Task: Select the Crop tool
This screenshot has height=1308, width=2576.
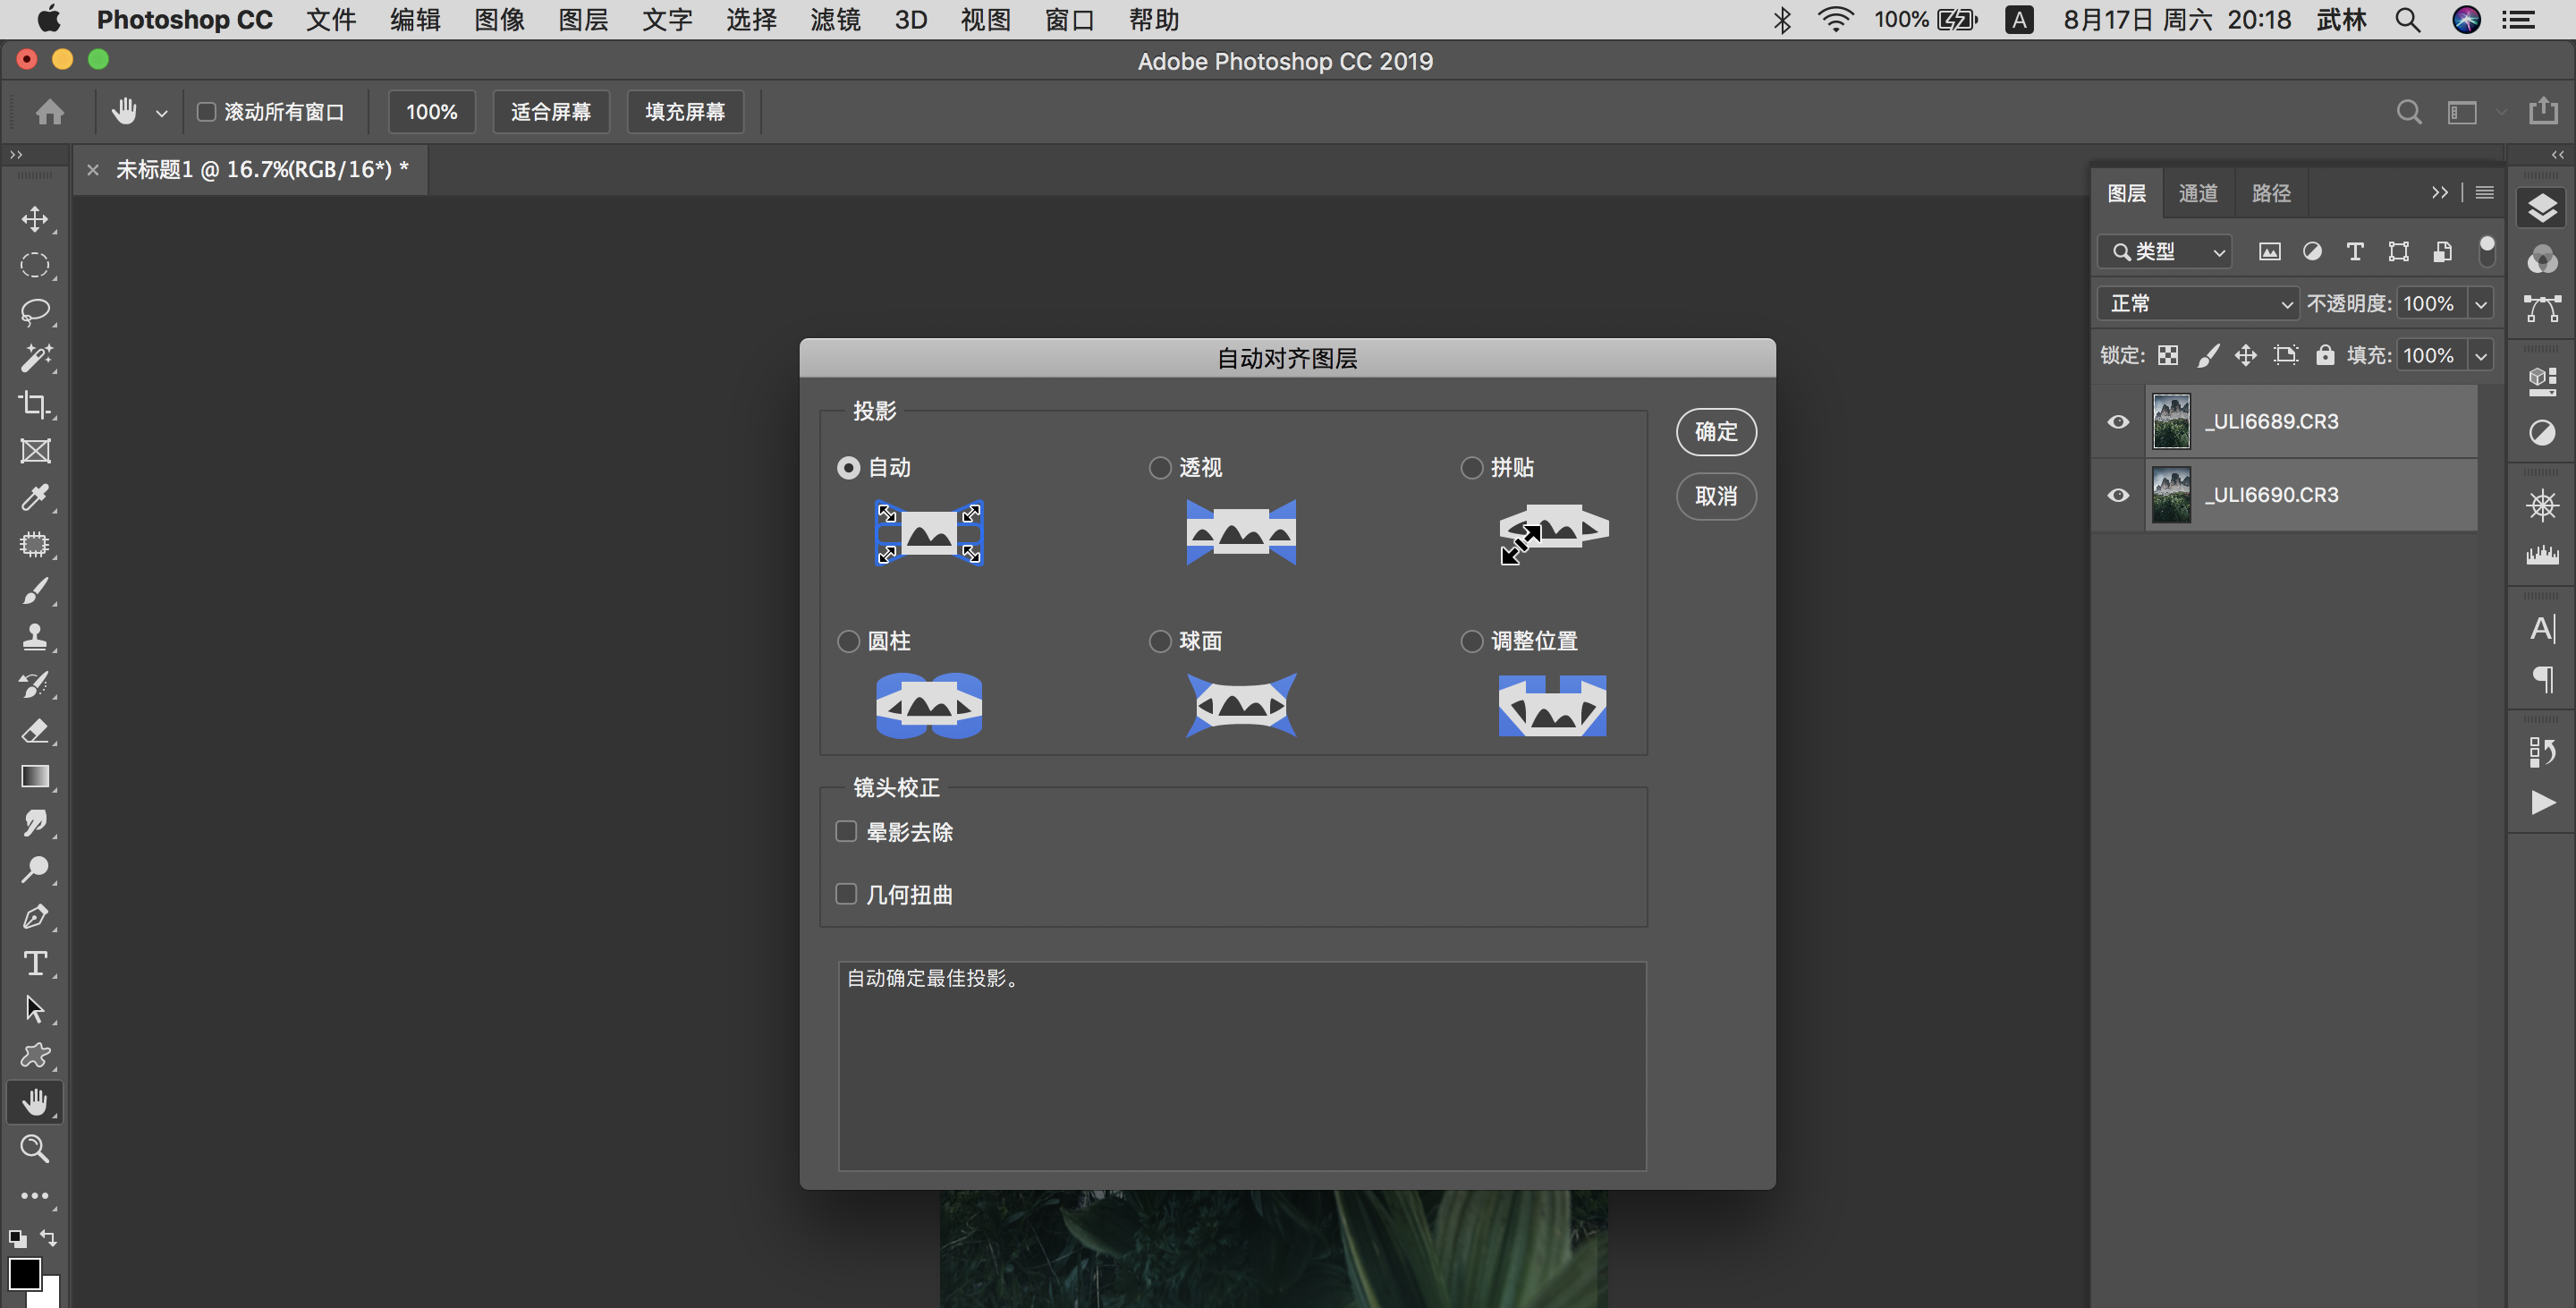Action: point(35,405)
